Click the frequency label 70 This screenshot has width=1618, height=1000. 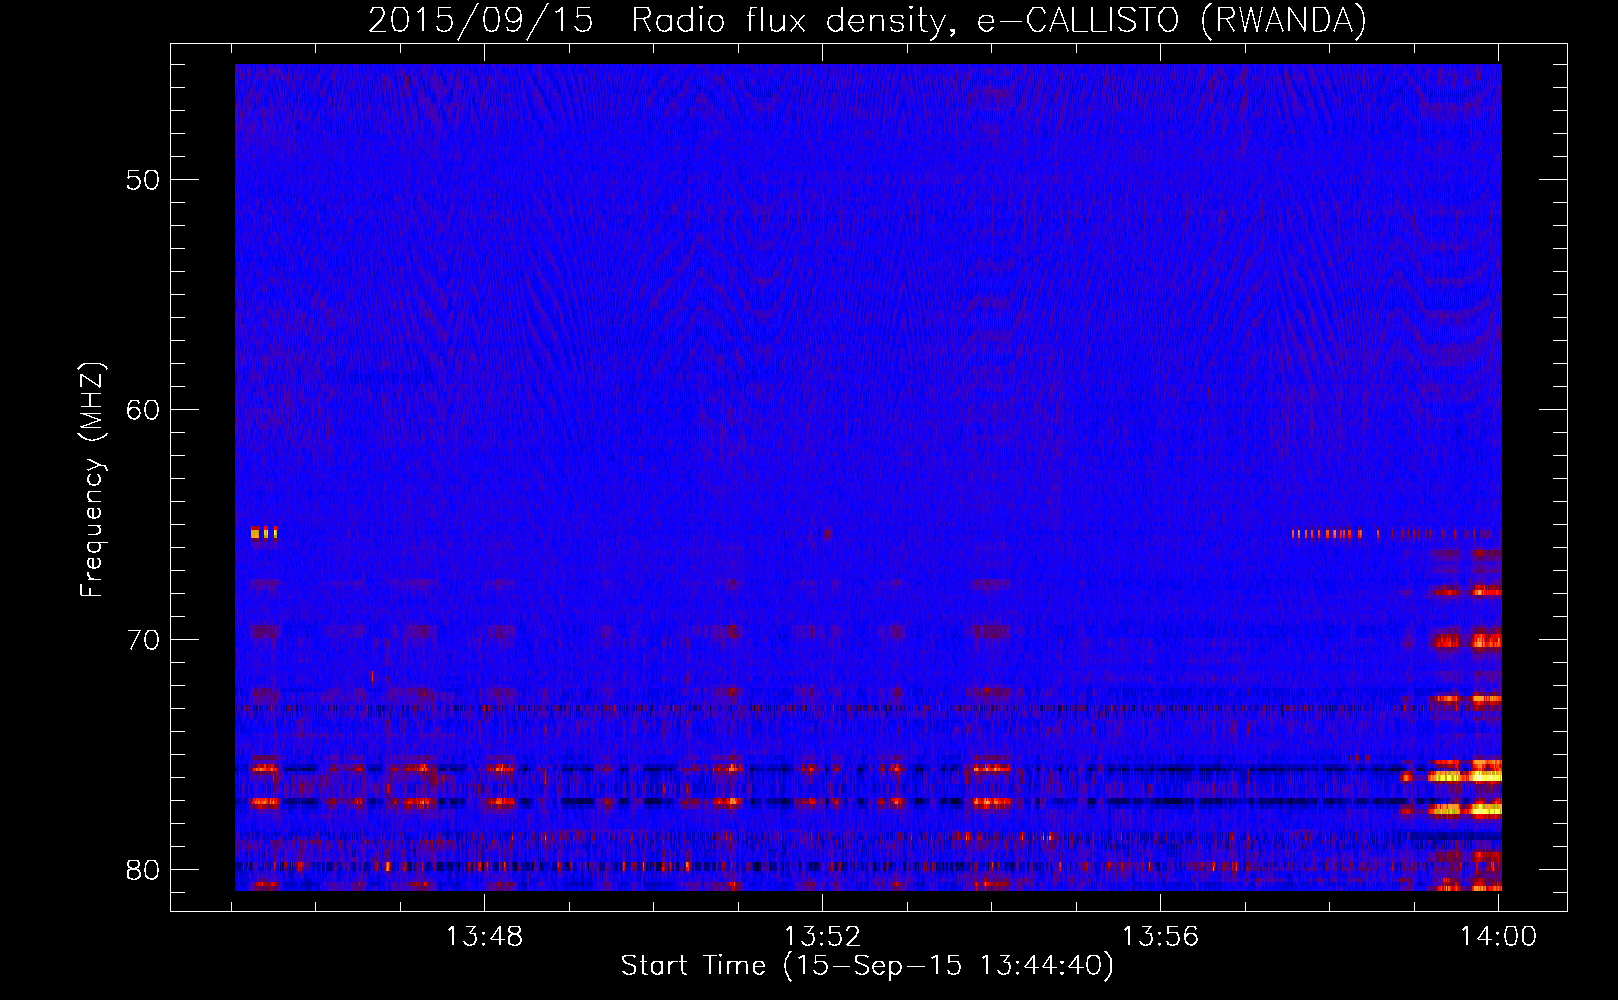click(x=143, y=640)
